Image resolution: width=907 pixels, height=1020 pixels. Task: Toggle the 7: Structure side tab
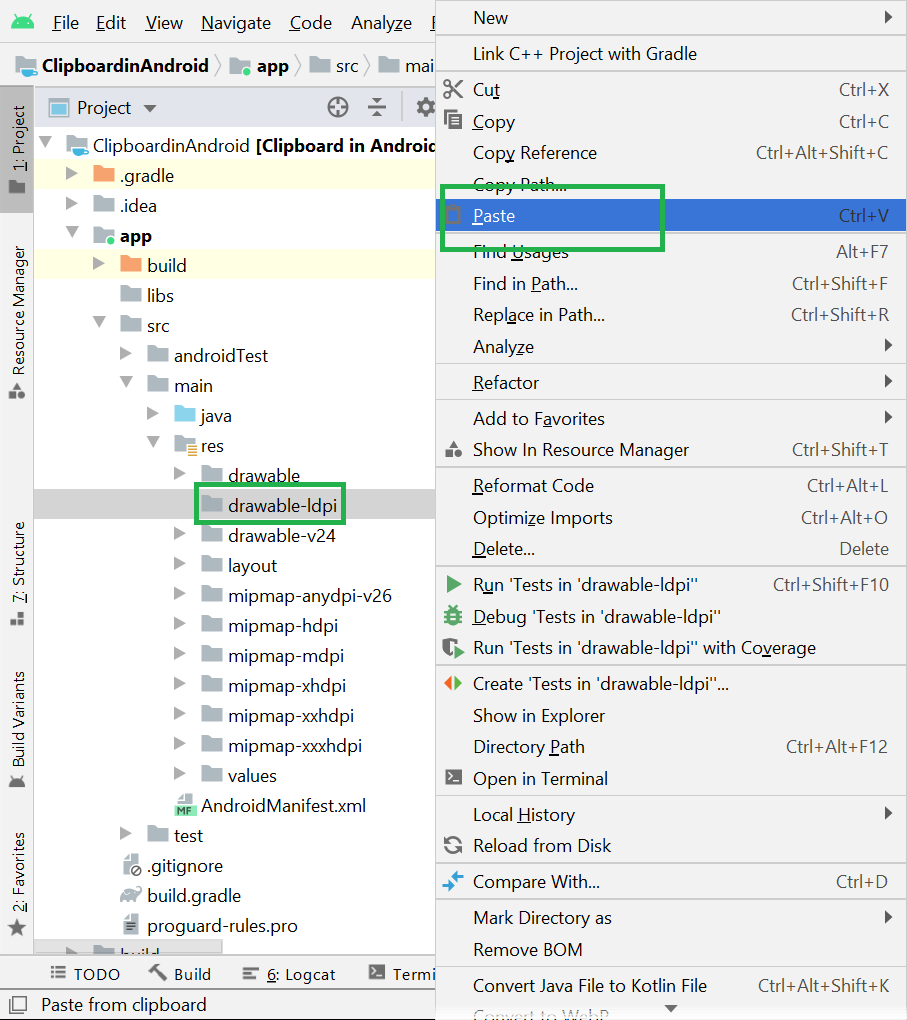tap(18, 573)
